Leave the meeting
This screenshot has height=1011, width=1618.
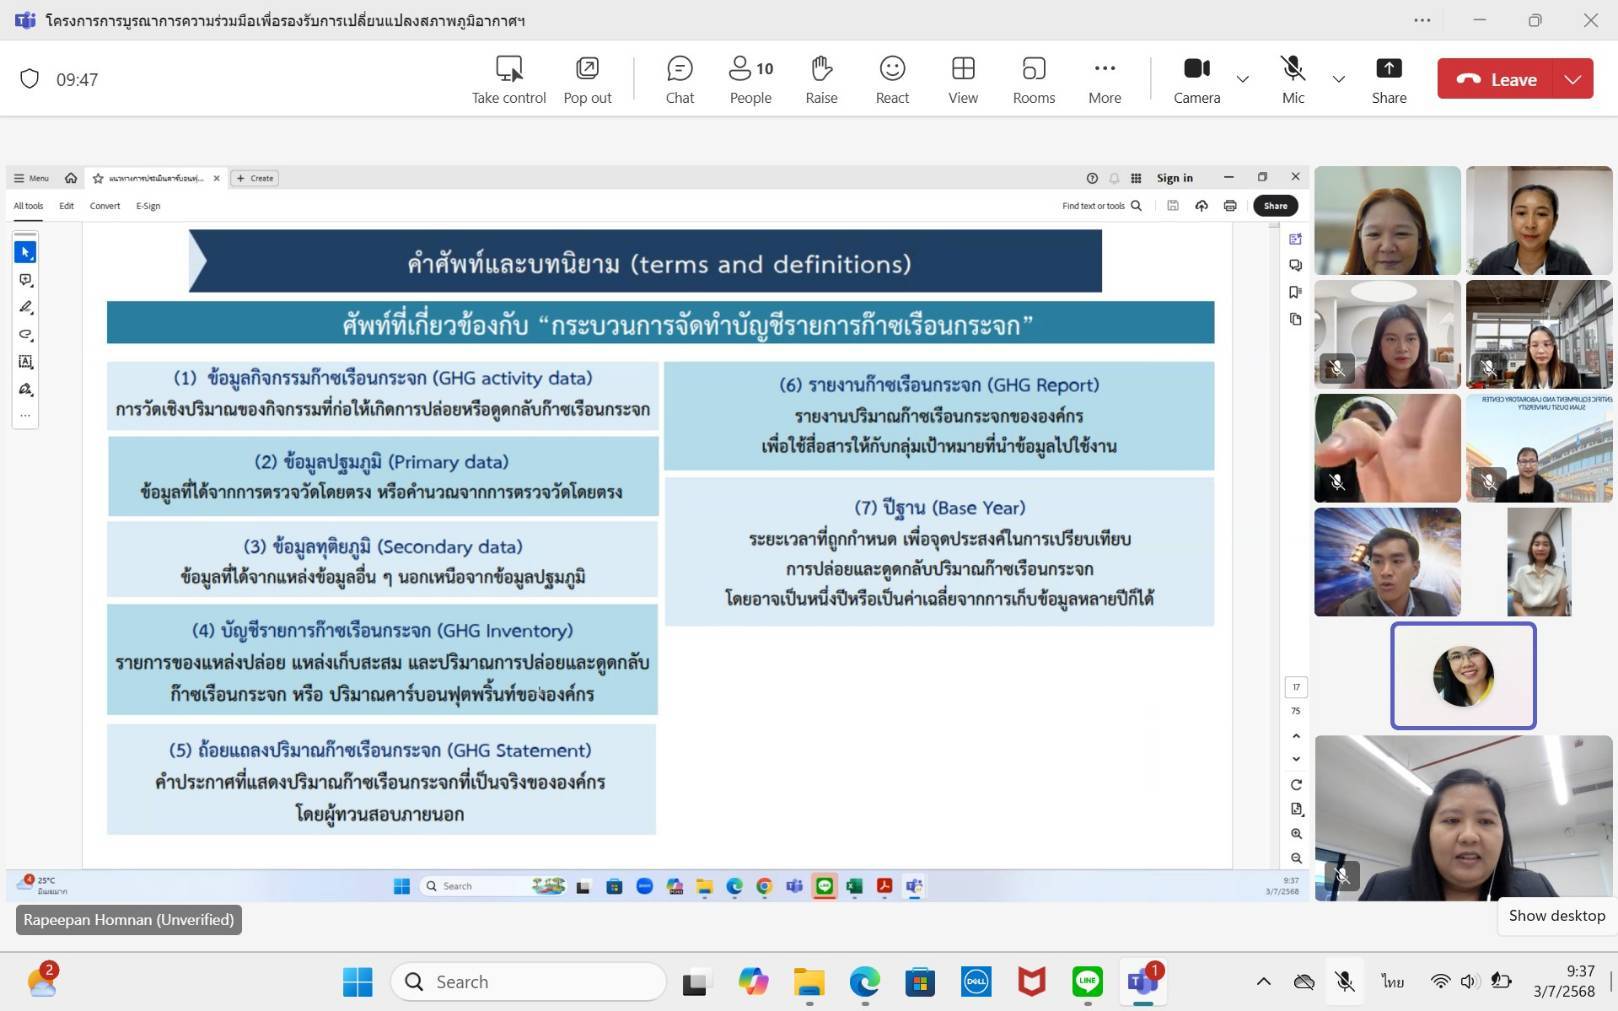point(1496,79)
